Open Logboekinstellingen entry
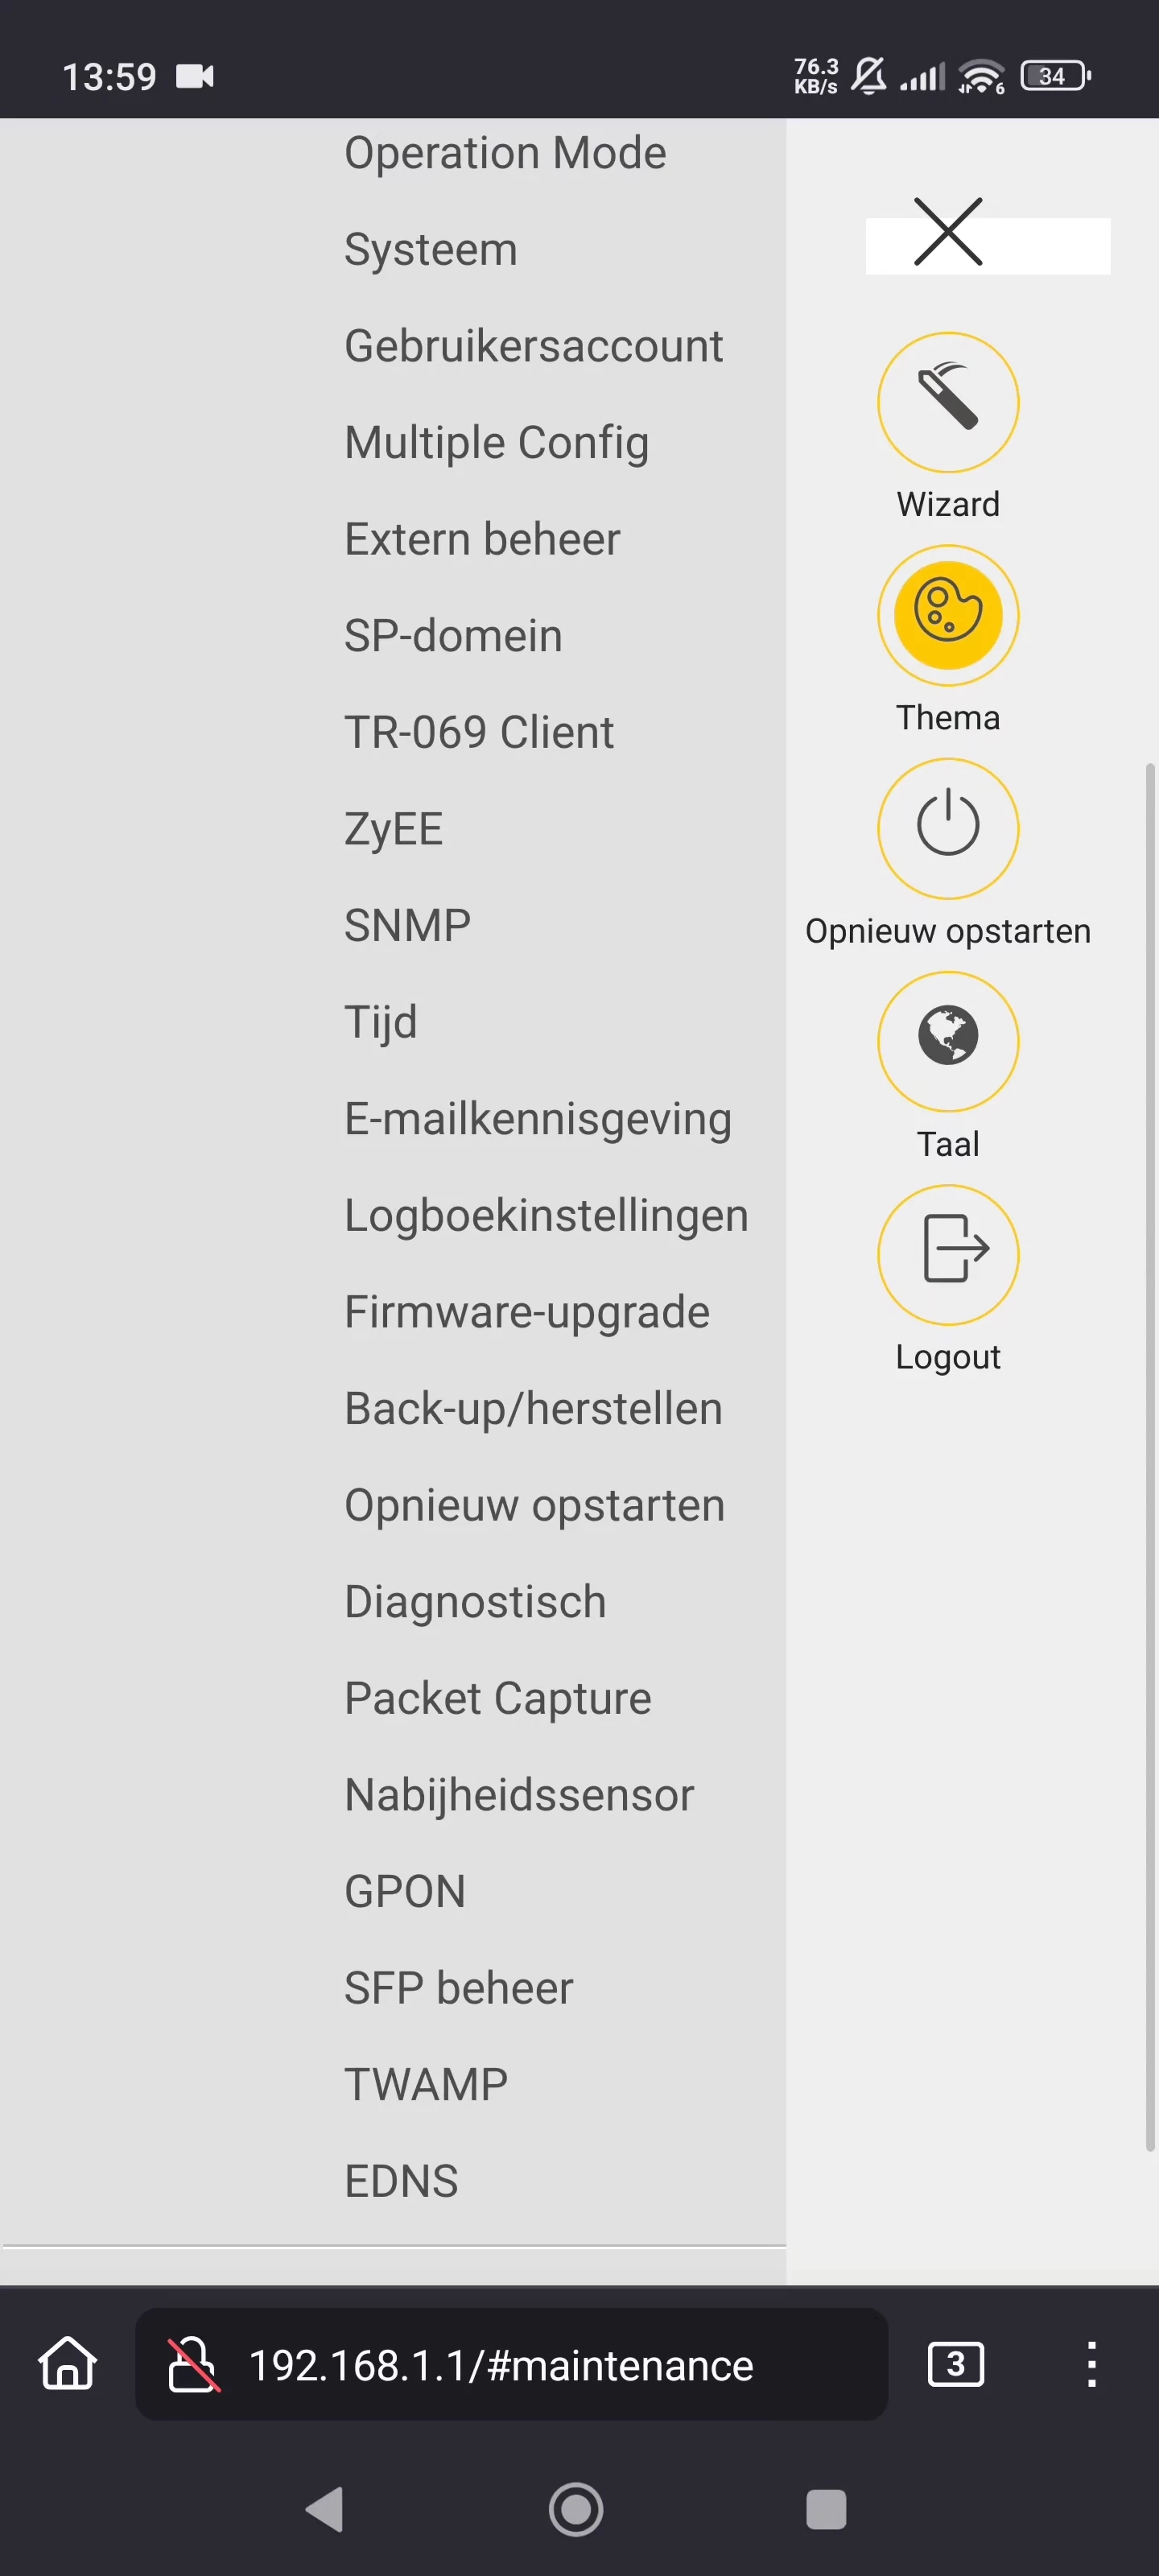 [546, 1216]
